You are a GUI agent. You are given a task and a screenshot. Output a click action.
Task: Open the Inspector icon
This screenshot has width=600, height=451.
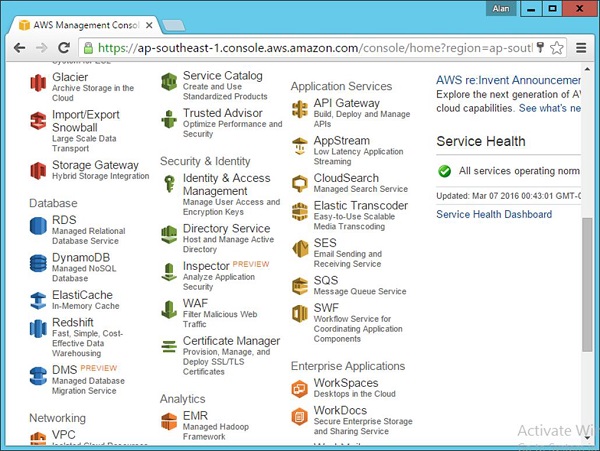coord(169,272)
